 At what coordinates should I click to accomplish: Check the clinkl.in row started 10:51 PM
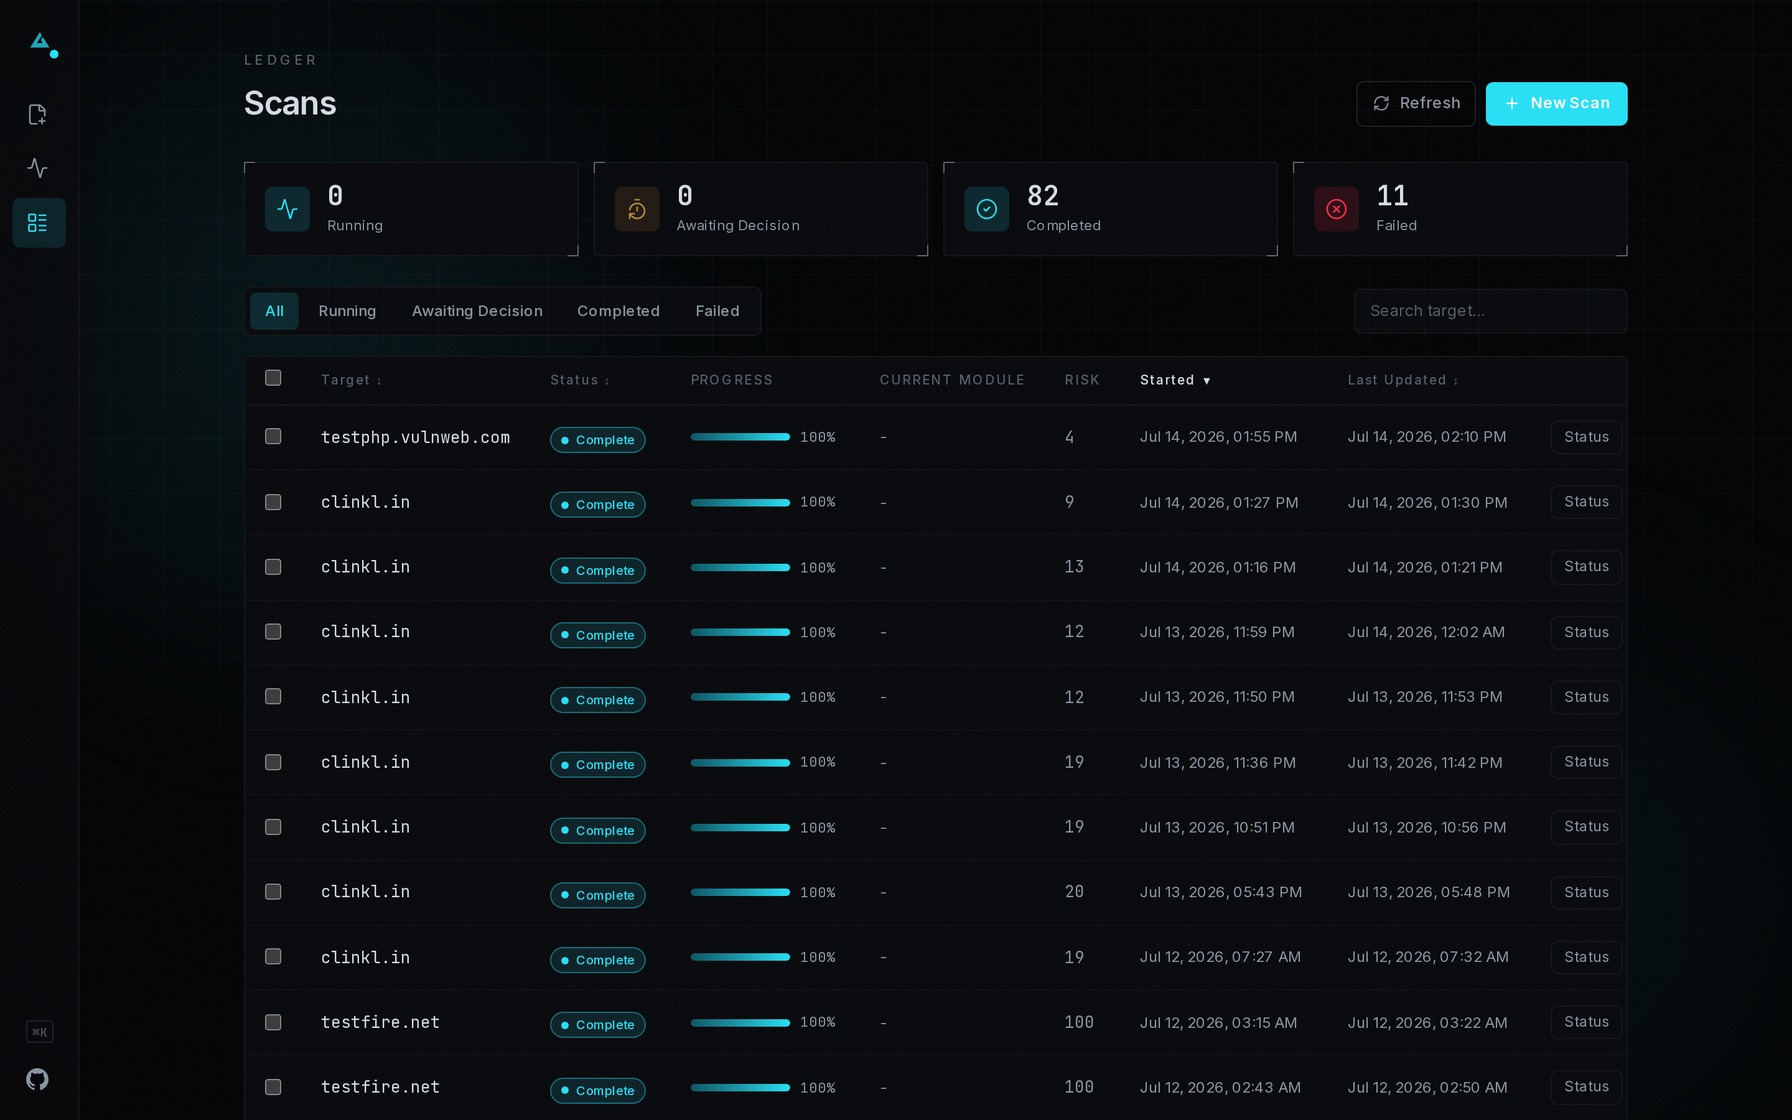coord(273,827)
